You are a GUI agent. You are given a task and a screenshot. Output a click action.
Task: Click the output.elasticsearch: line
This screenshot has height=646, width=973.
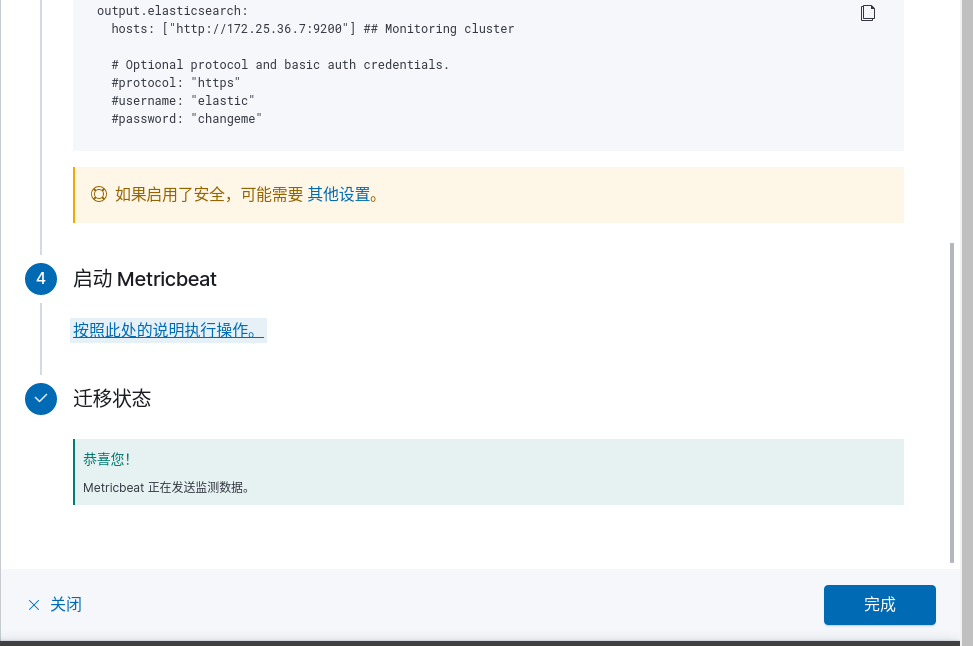click(173, 11)
